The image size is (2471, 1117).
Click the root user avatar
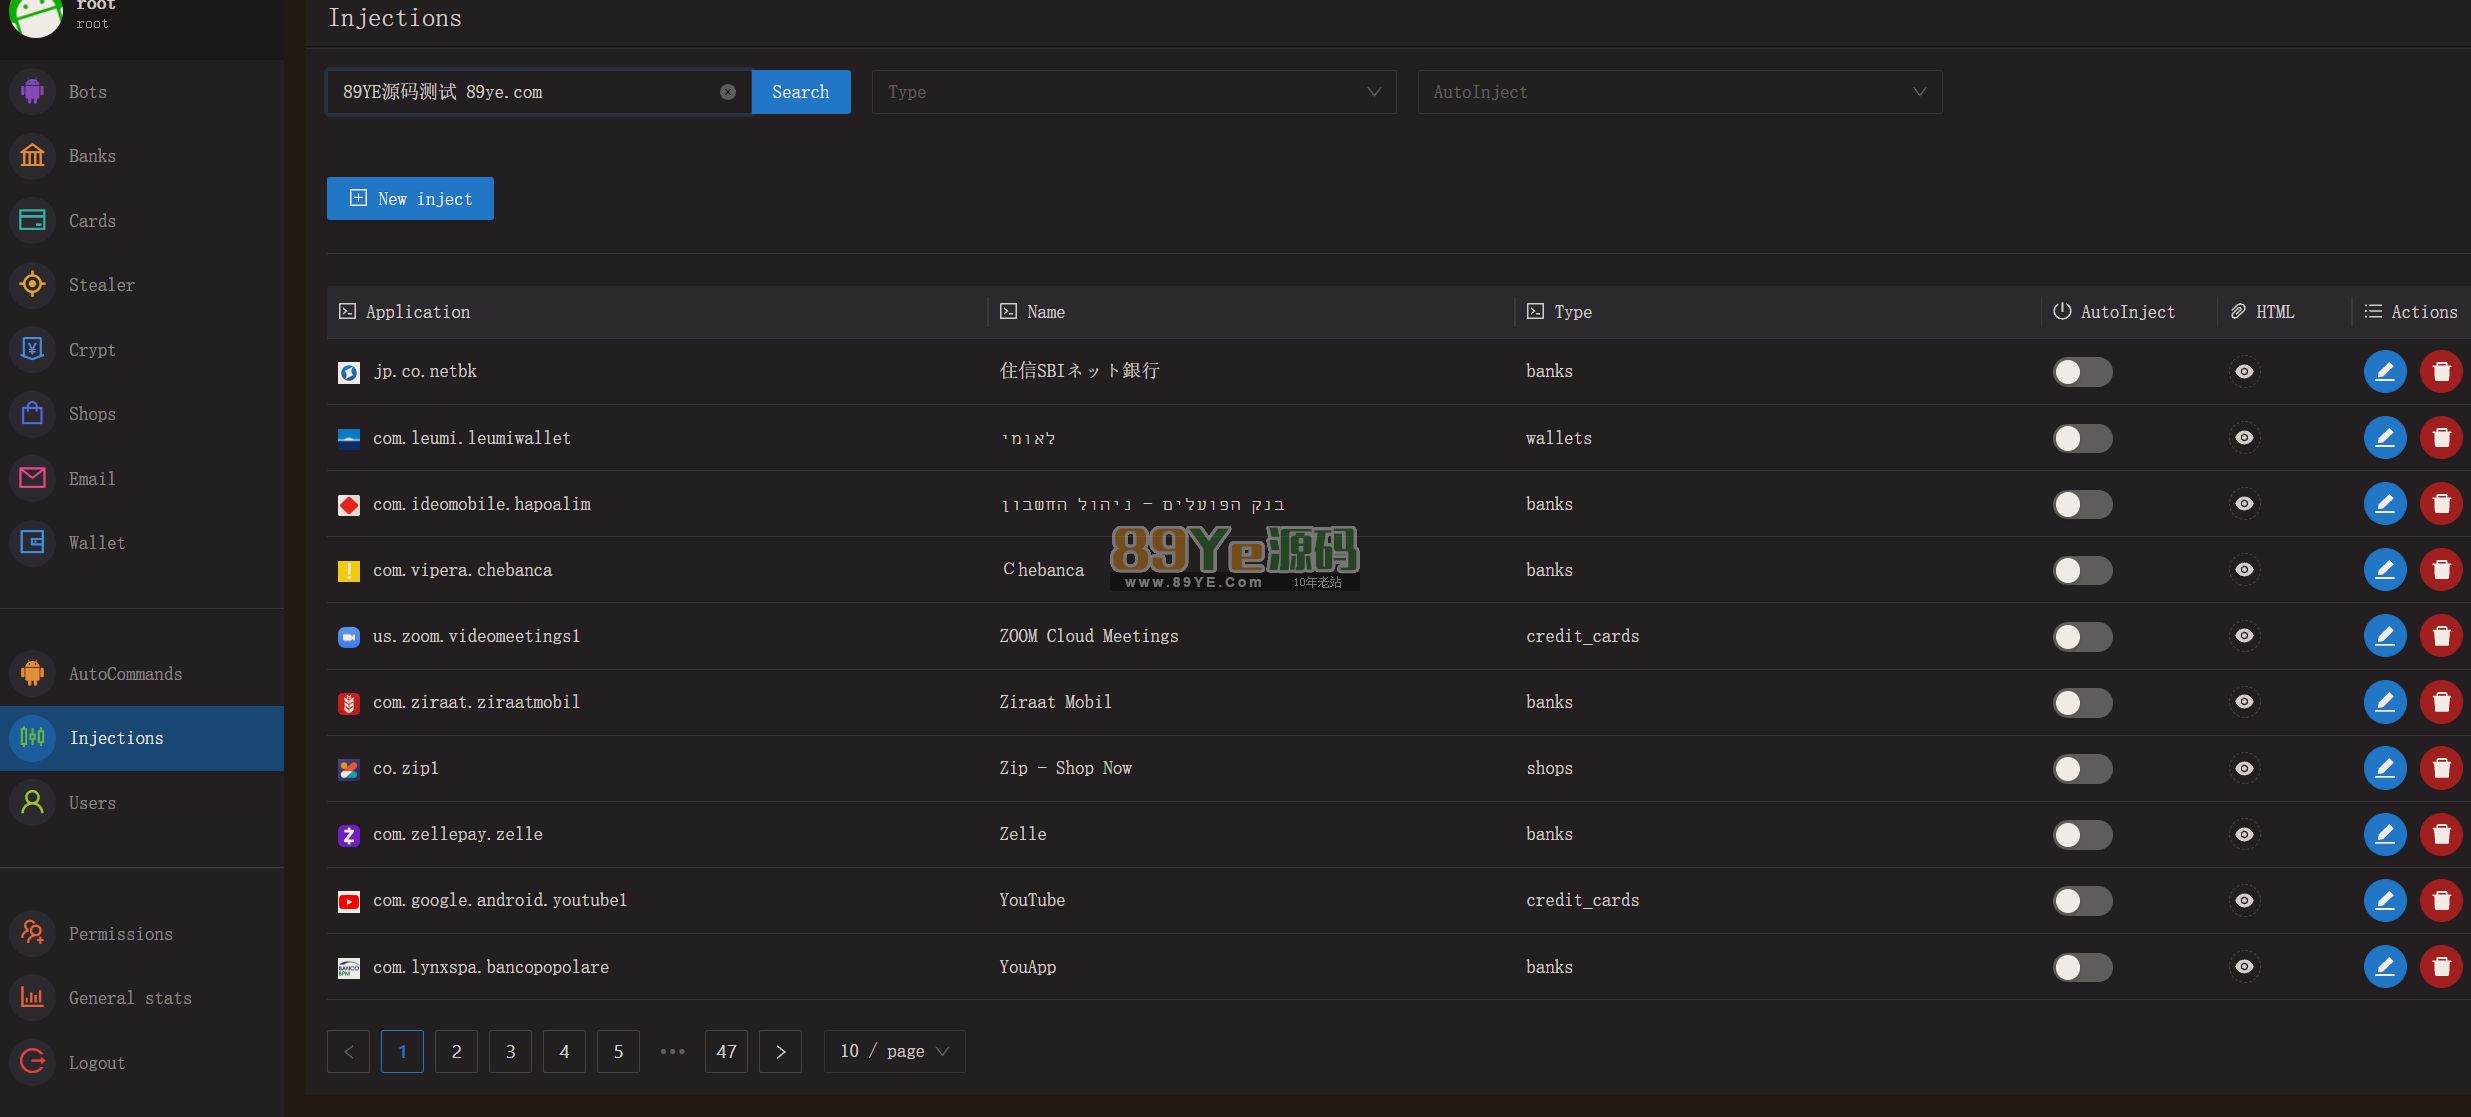(36, 15)
